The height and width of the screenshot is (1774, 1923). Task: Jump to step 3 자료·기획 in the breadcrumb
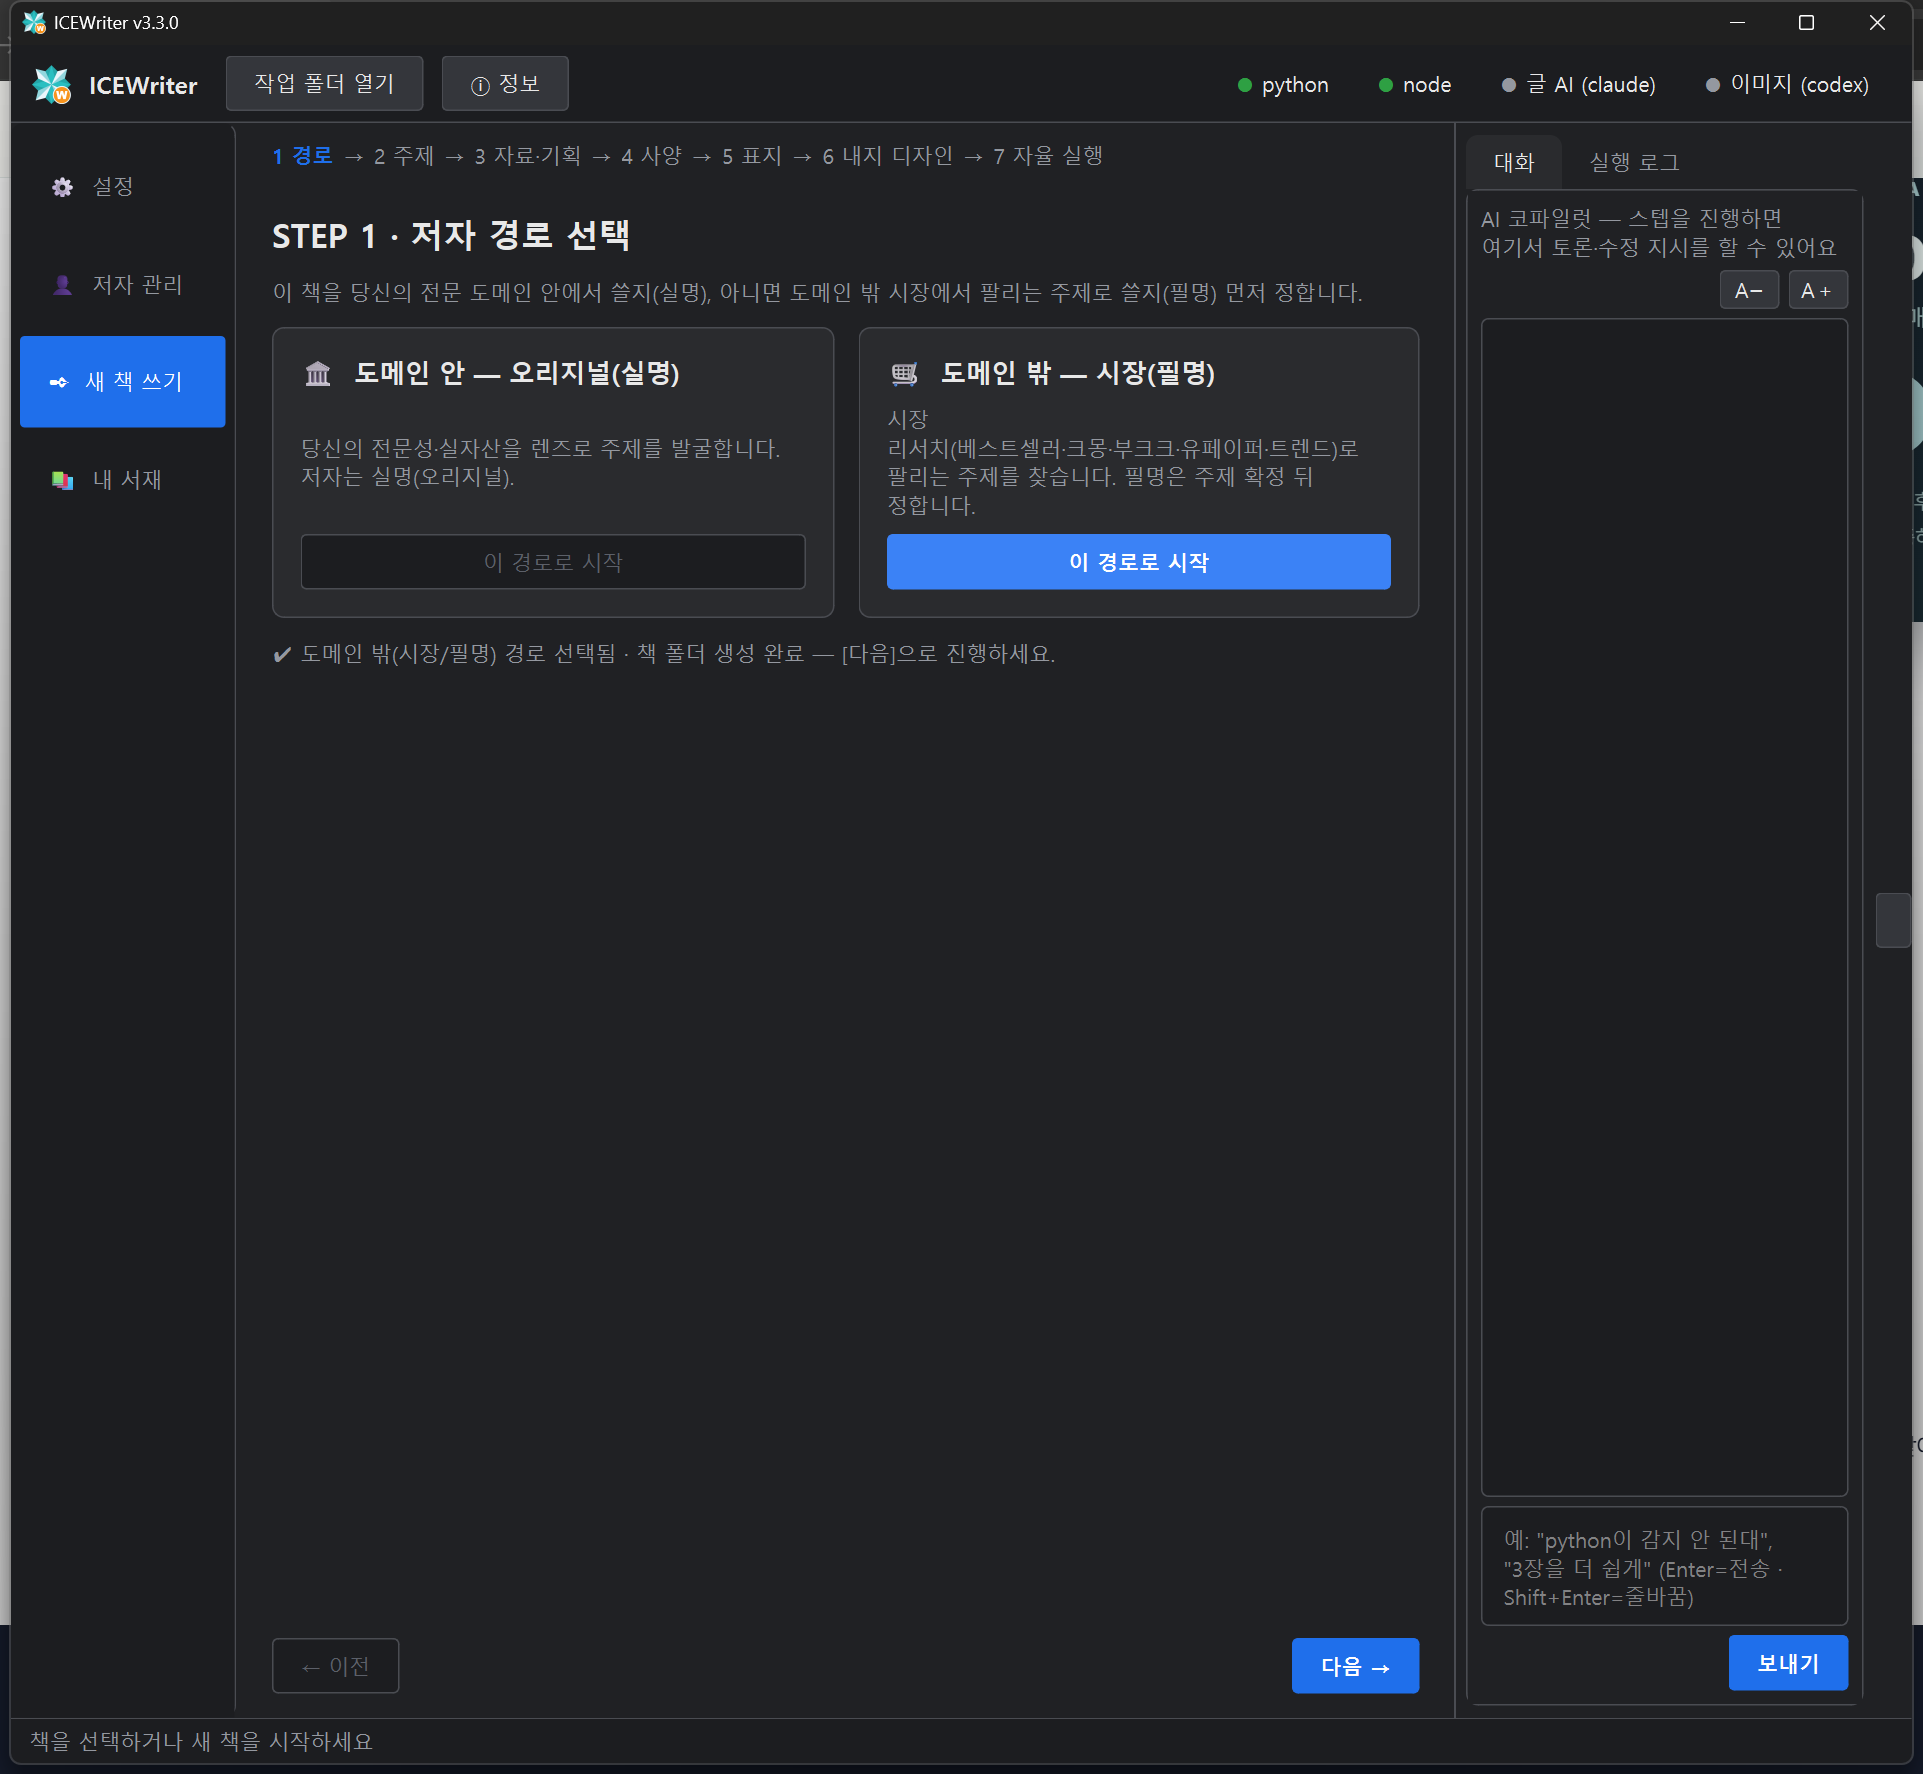coord(527,156)
